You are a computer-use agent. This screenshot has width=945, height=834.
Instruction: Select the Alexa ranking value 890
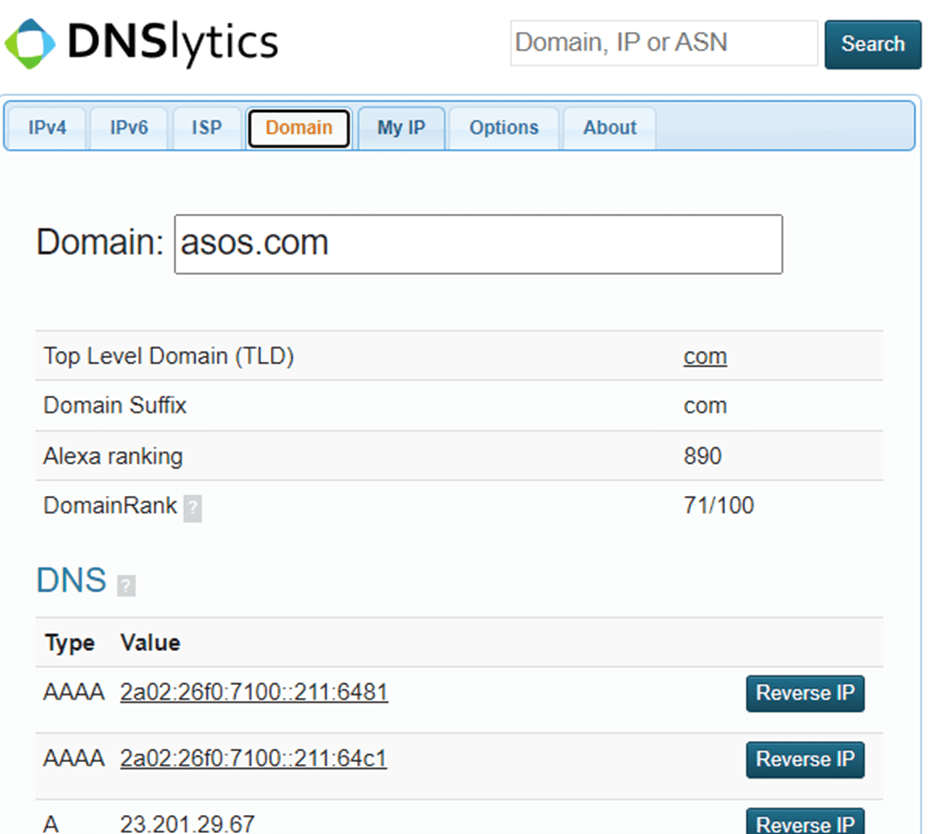(x=702, y=456)
